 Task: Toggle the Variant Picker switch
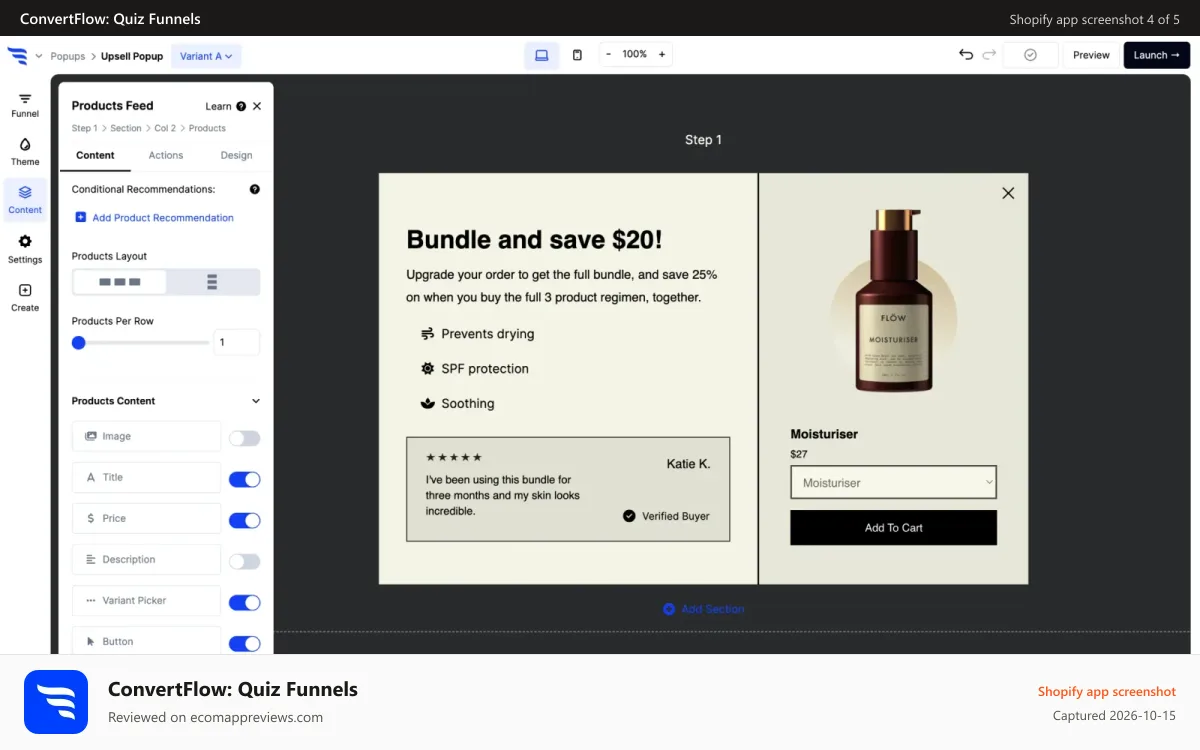[244, 602]
